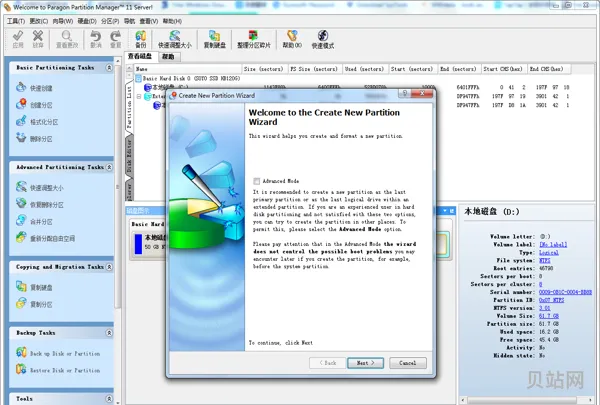Collapse the Copying and Migration Tasks panel
Image resolution: width=600 pixels, height=405 pixels.
[109, 267]
